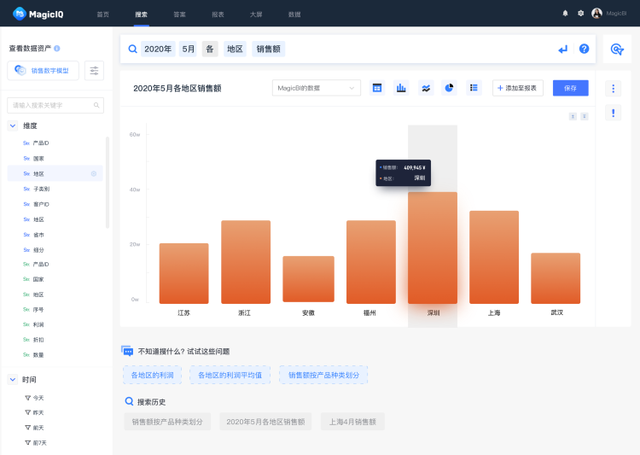Switch to the 搜索 tab in top navigation

(141, 14)
